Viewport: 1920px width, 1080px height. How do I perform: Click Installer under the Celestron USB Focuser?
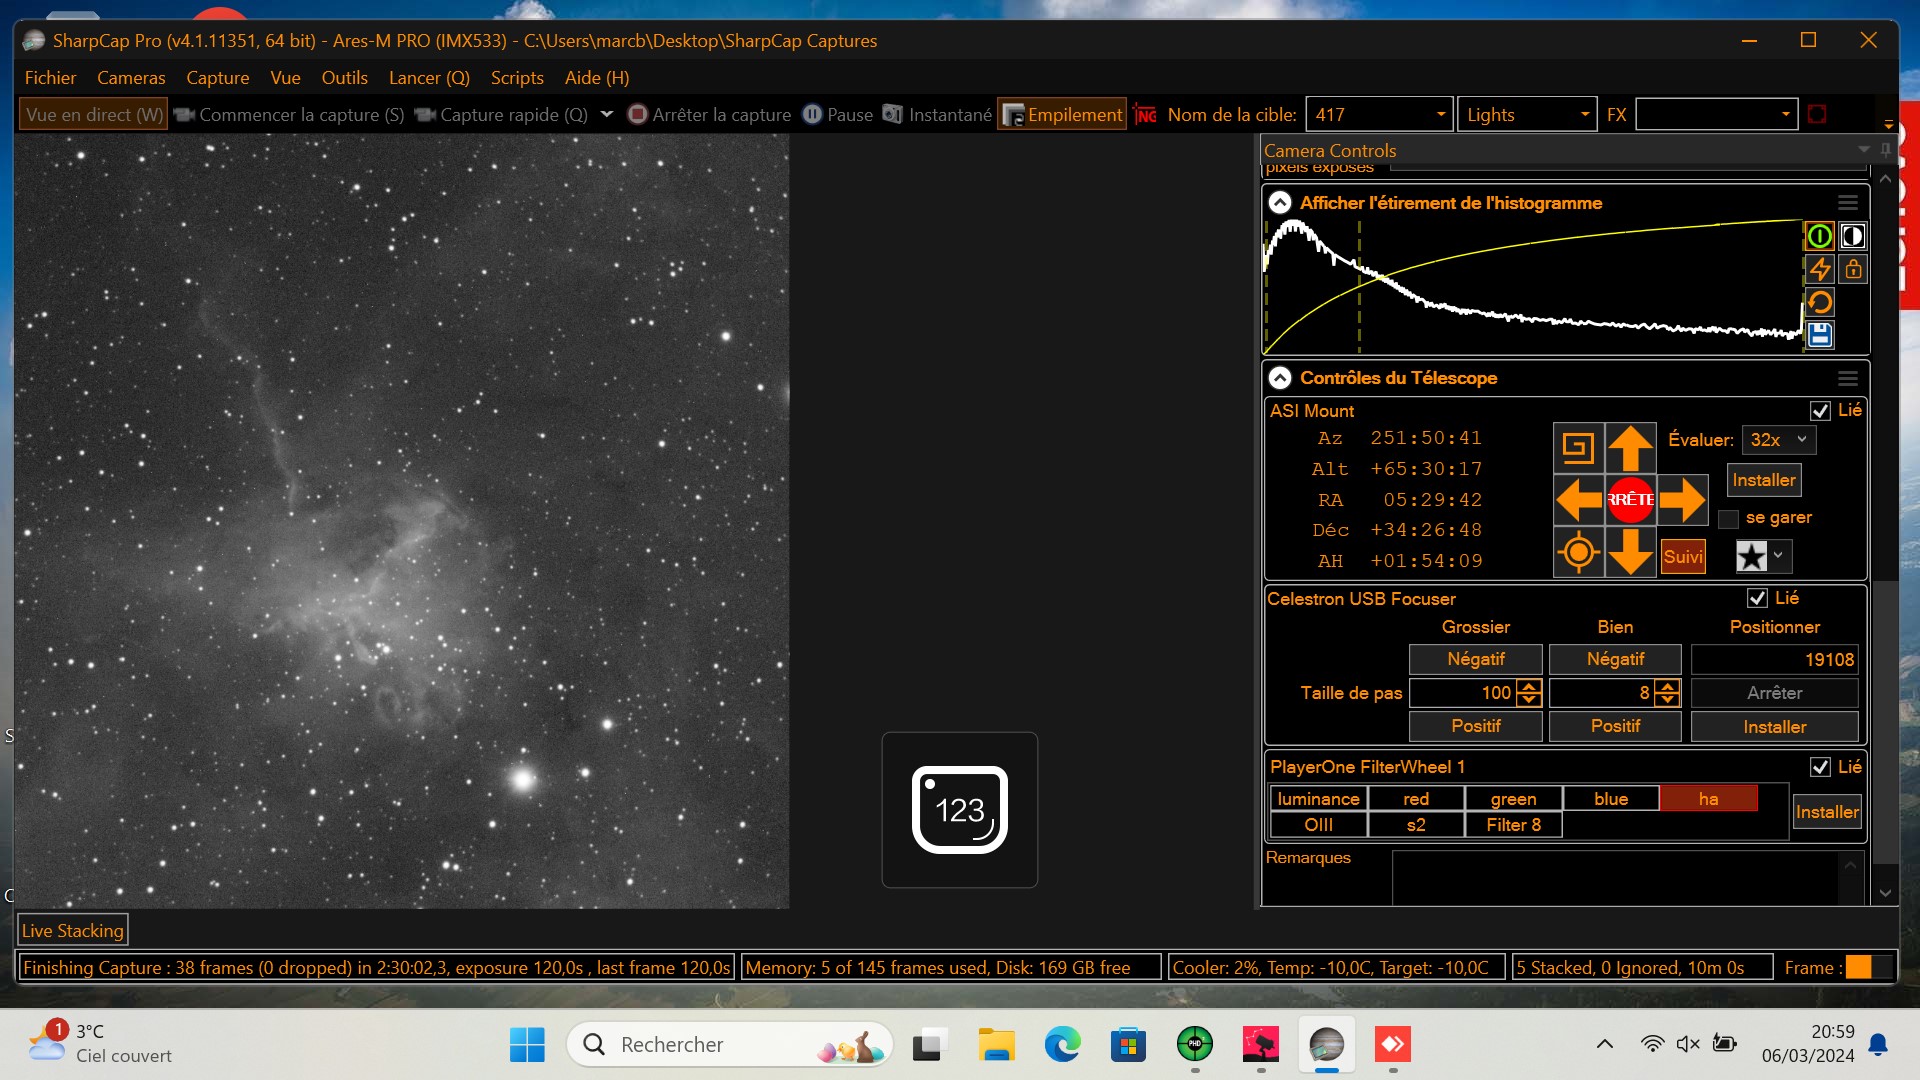pos(1774,726)
